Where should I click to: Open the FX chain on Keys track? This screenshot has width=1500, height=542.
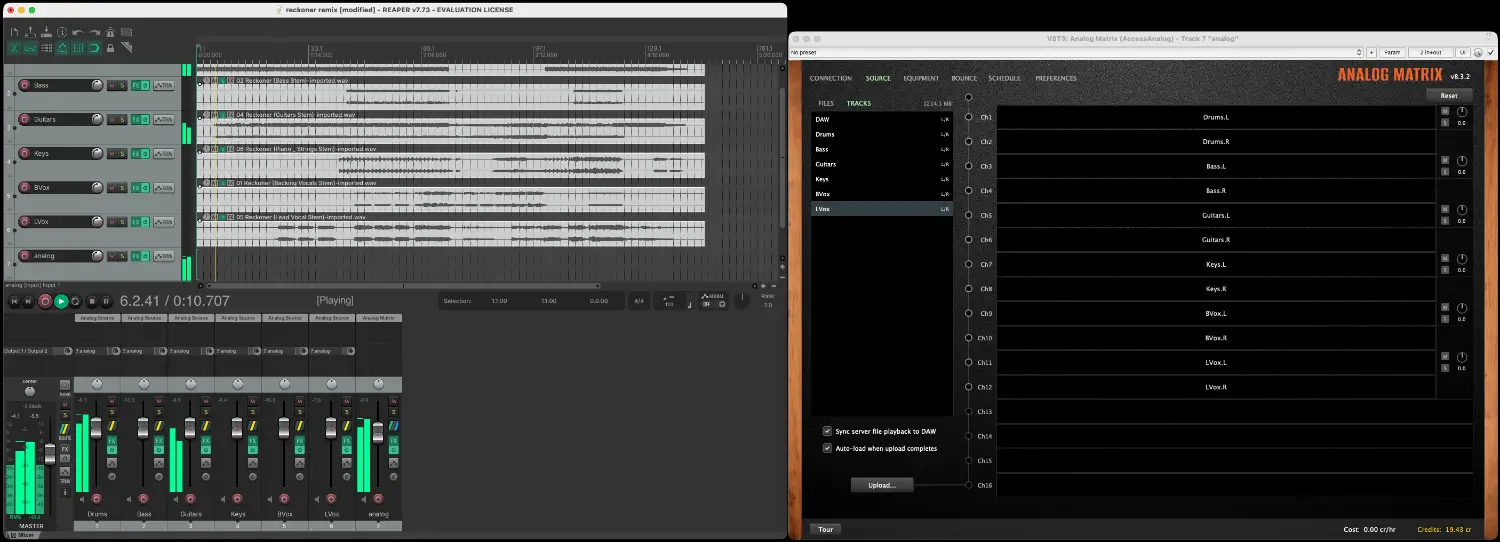[134, 153]
